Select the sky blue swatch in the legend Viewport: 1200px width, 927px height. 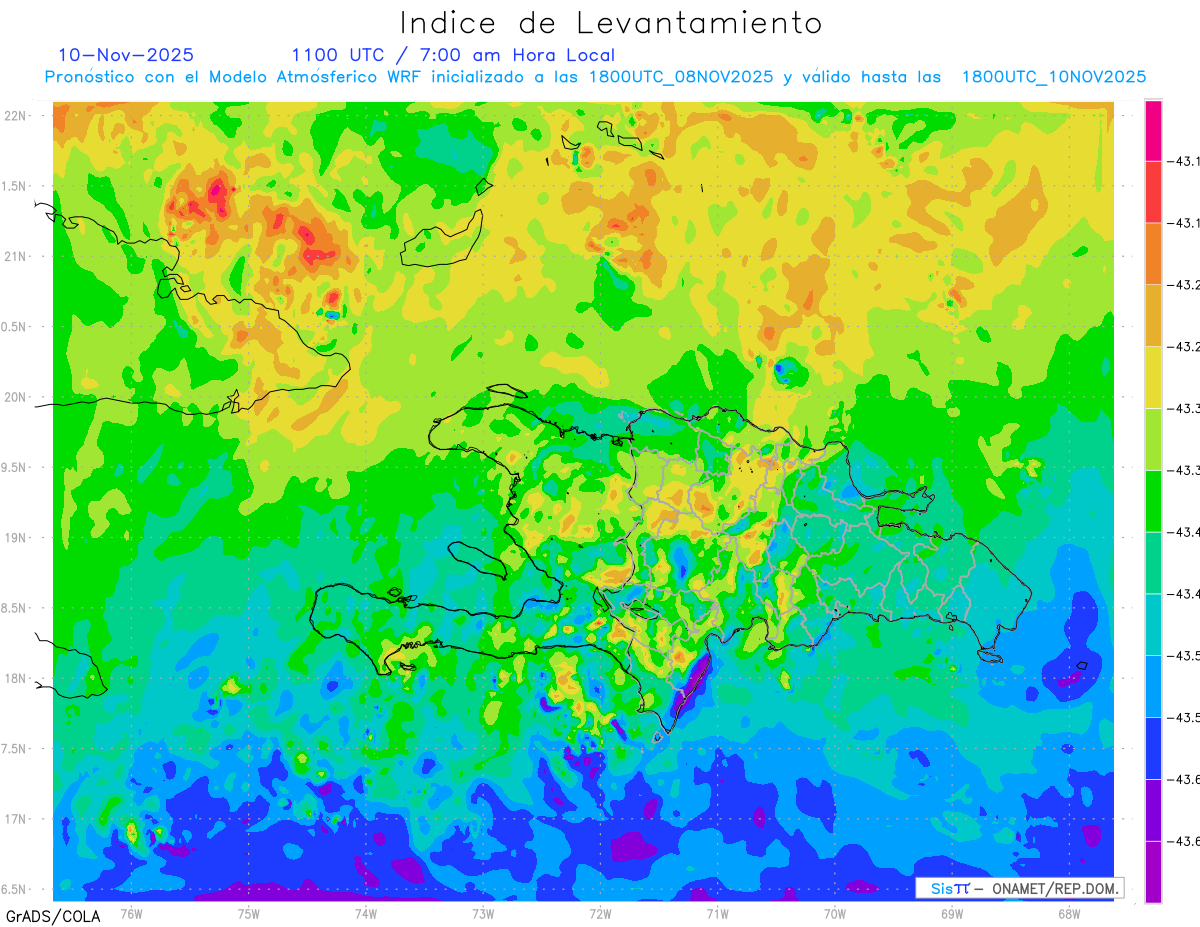(1153, 687)
